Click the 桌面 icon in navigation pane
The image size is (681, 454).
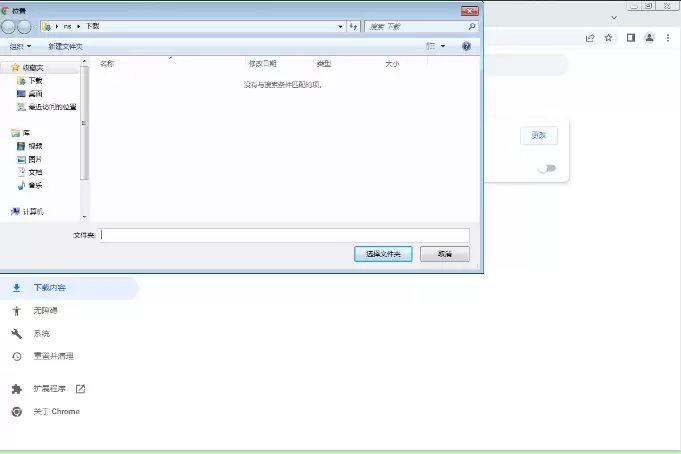click(x=21, y=93)
